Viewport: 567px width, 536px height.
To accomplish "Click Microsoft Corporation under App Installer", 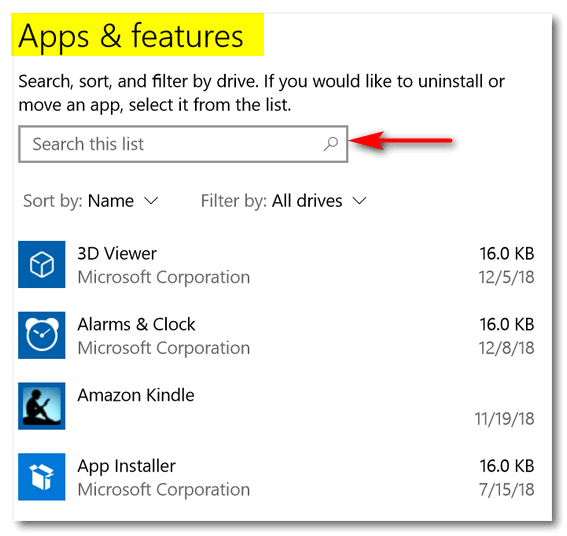I will [164, 490].
